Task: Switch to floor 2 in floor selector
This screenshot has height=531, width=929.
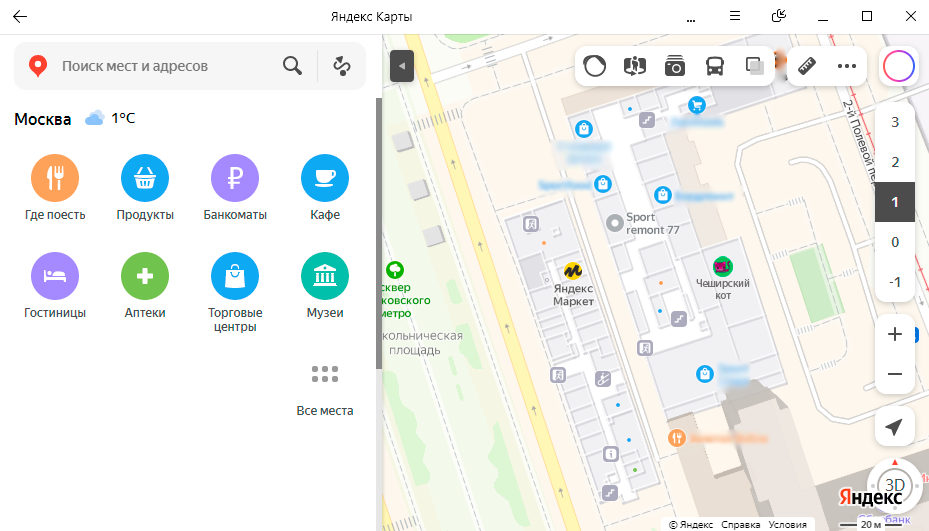Action: 895,162
